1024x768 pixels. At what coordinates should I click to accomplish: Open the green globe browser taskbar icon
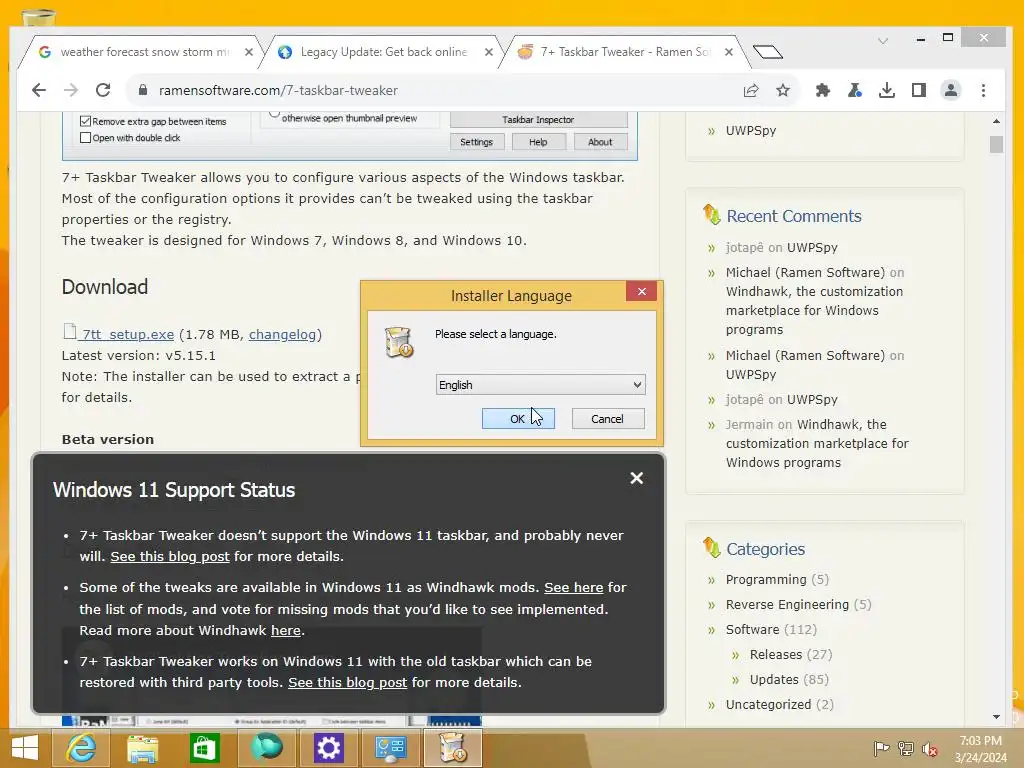pos(266,748)
